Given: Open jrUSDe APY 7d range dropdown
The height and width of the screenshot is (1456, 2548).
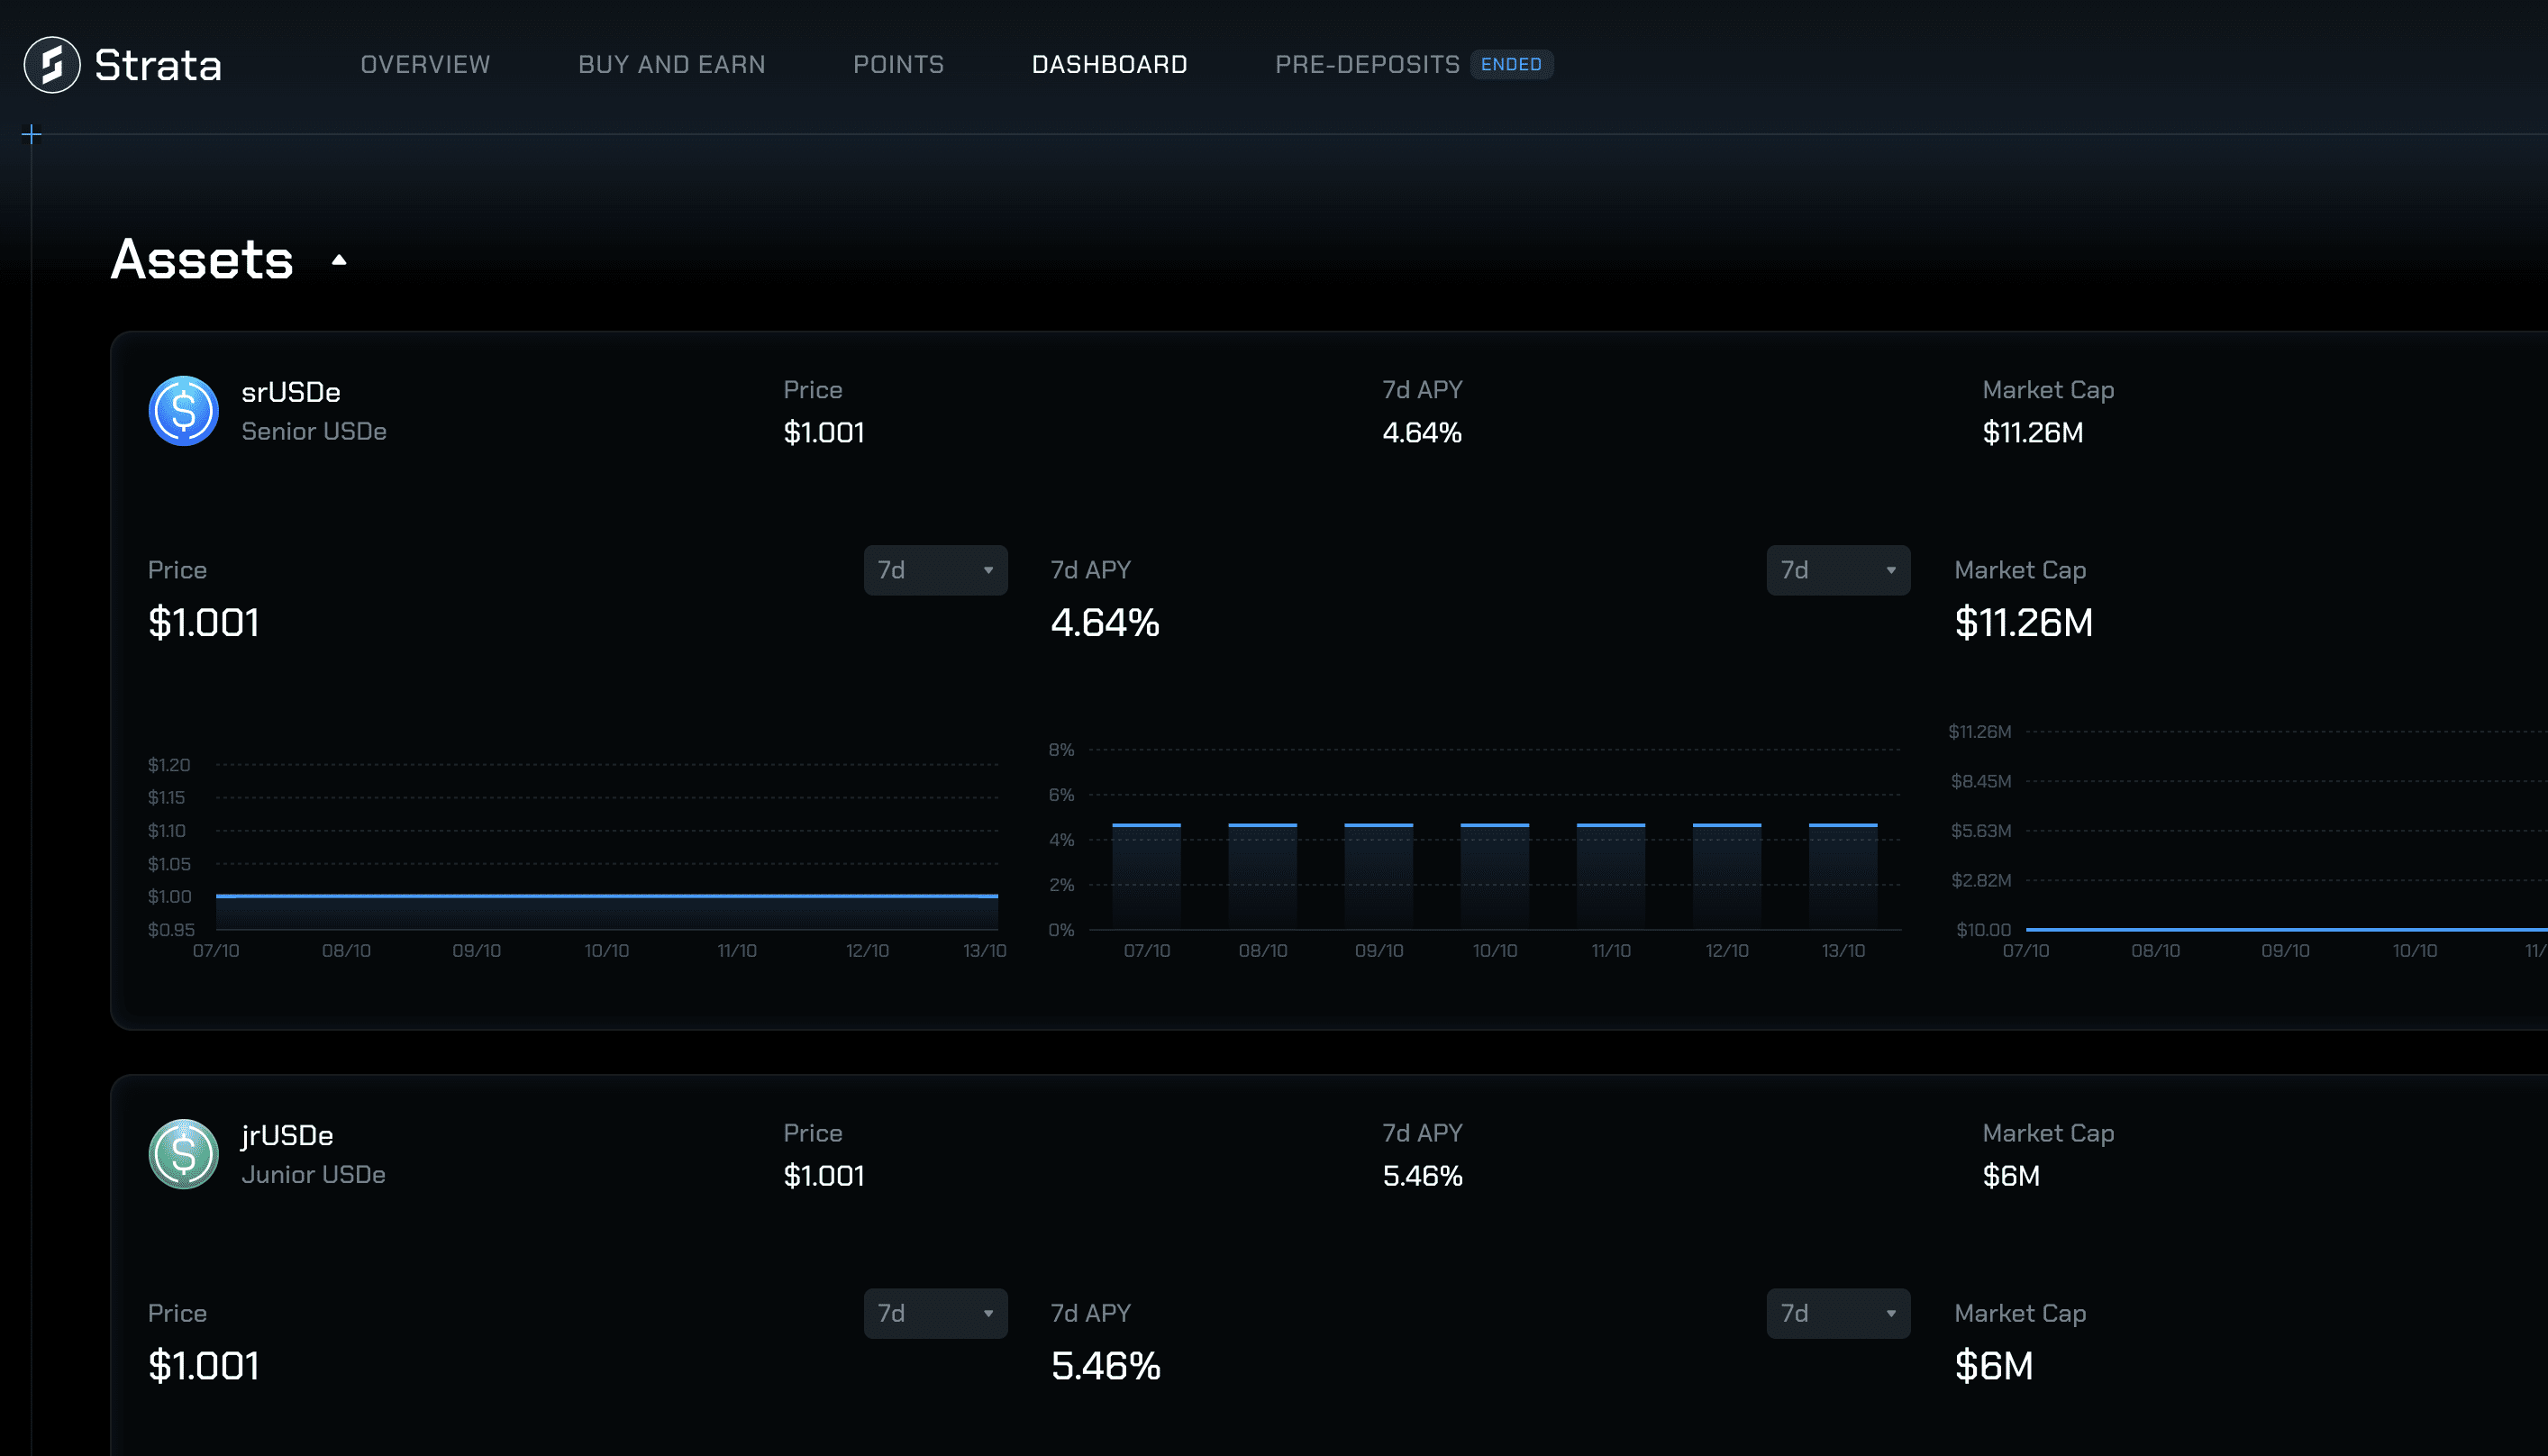Looking at the screenshot, I should 1837,1313.
